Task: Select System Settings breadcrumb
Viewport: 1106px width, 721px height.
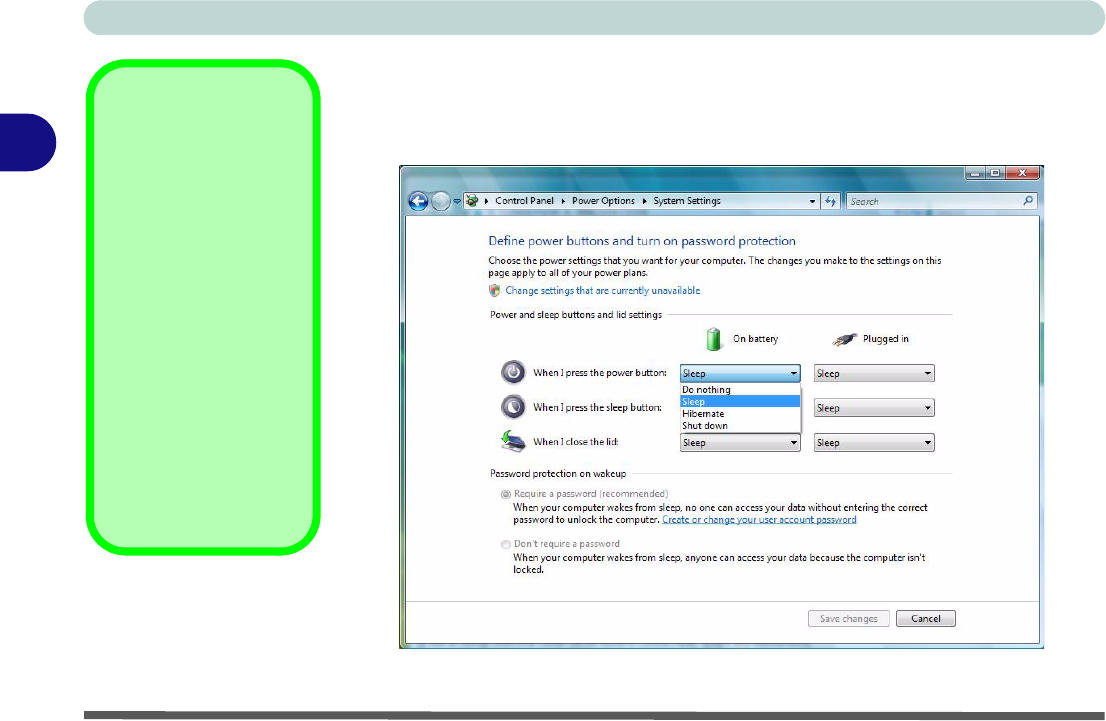Action: click(686, 201)
